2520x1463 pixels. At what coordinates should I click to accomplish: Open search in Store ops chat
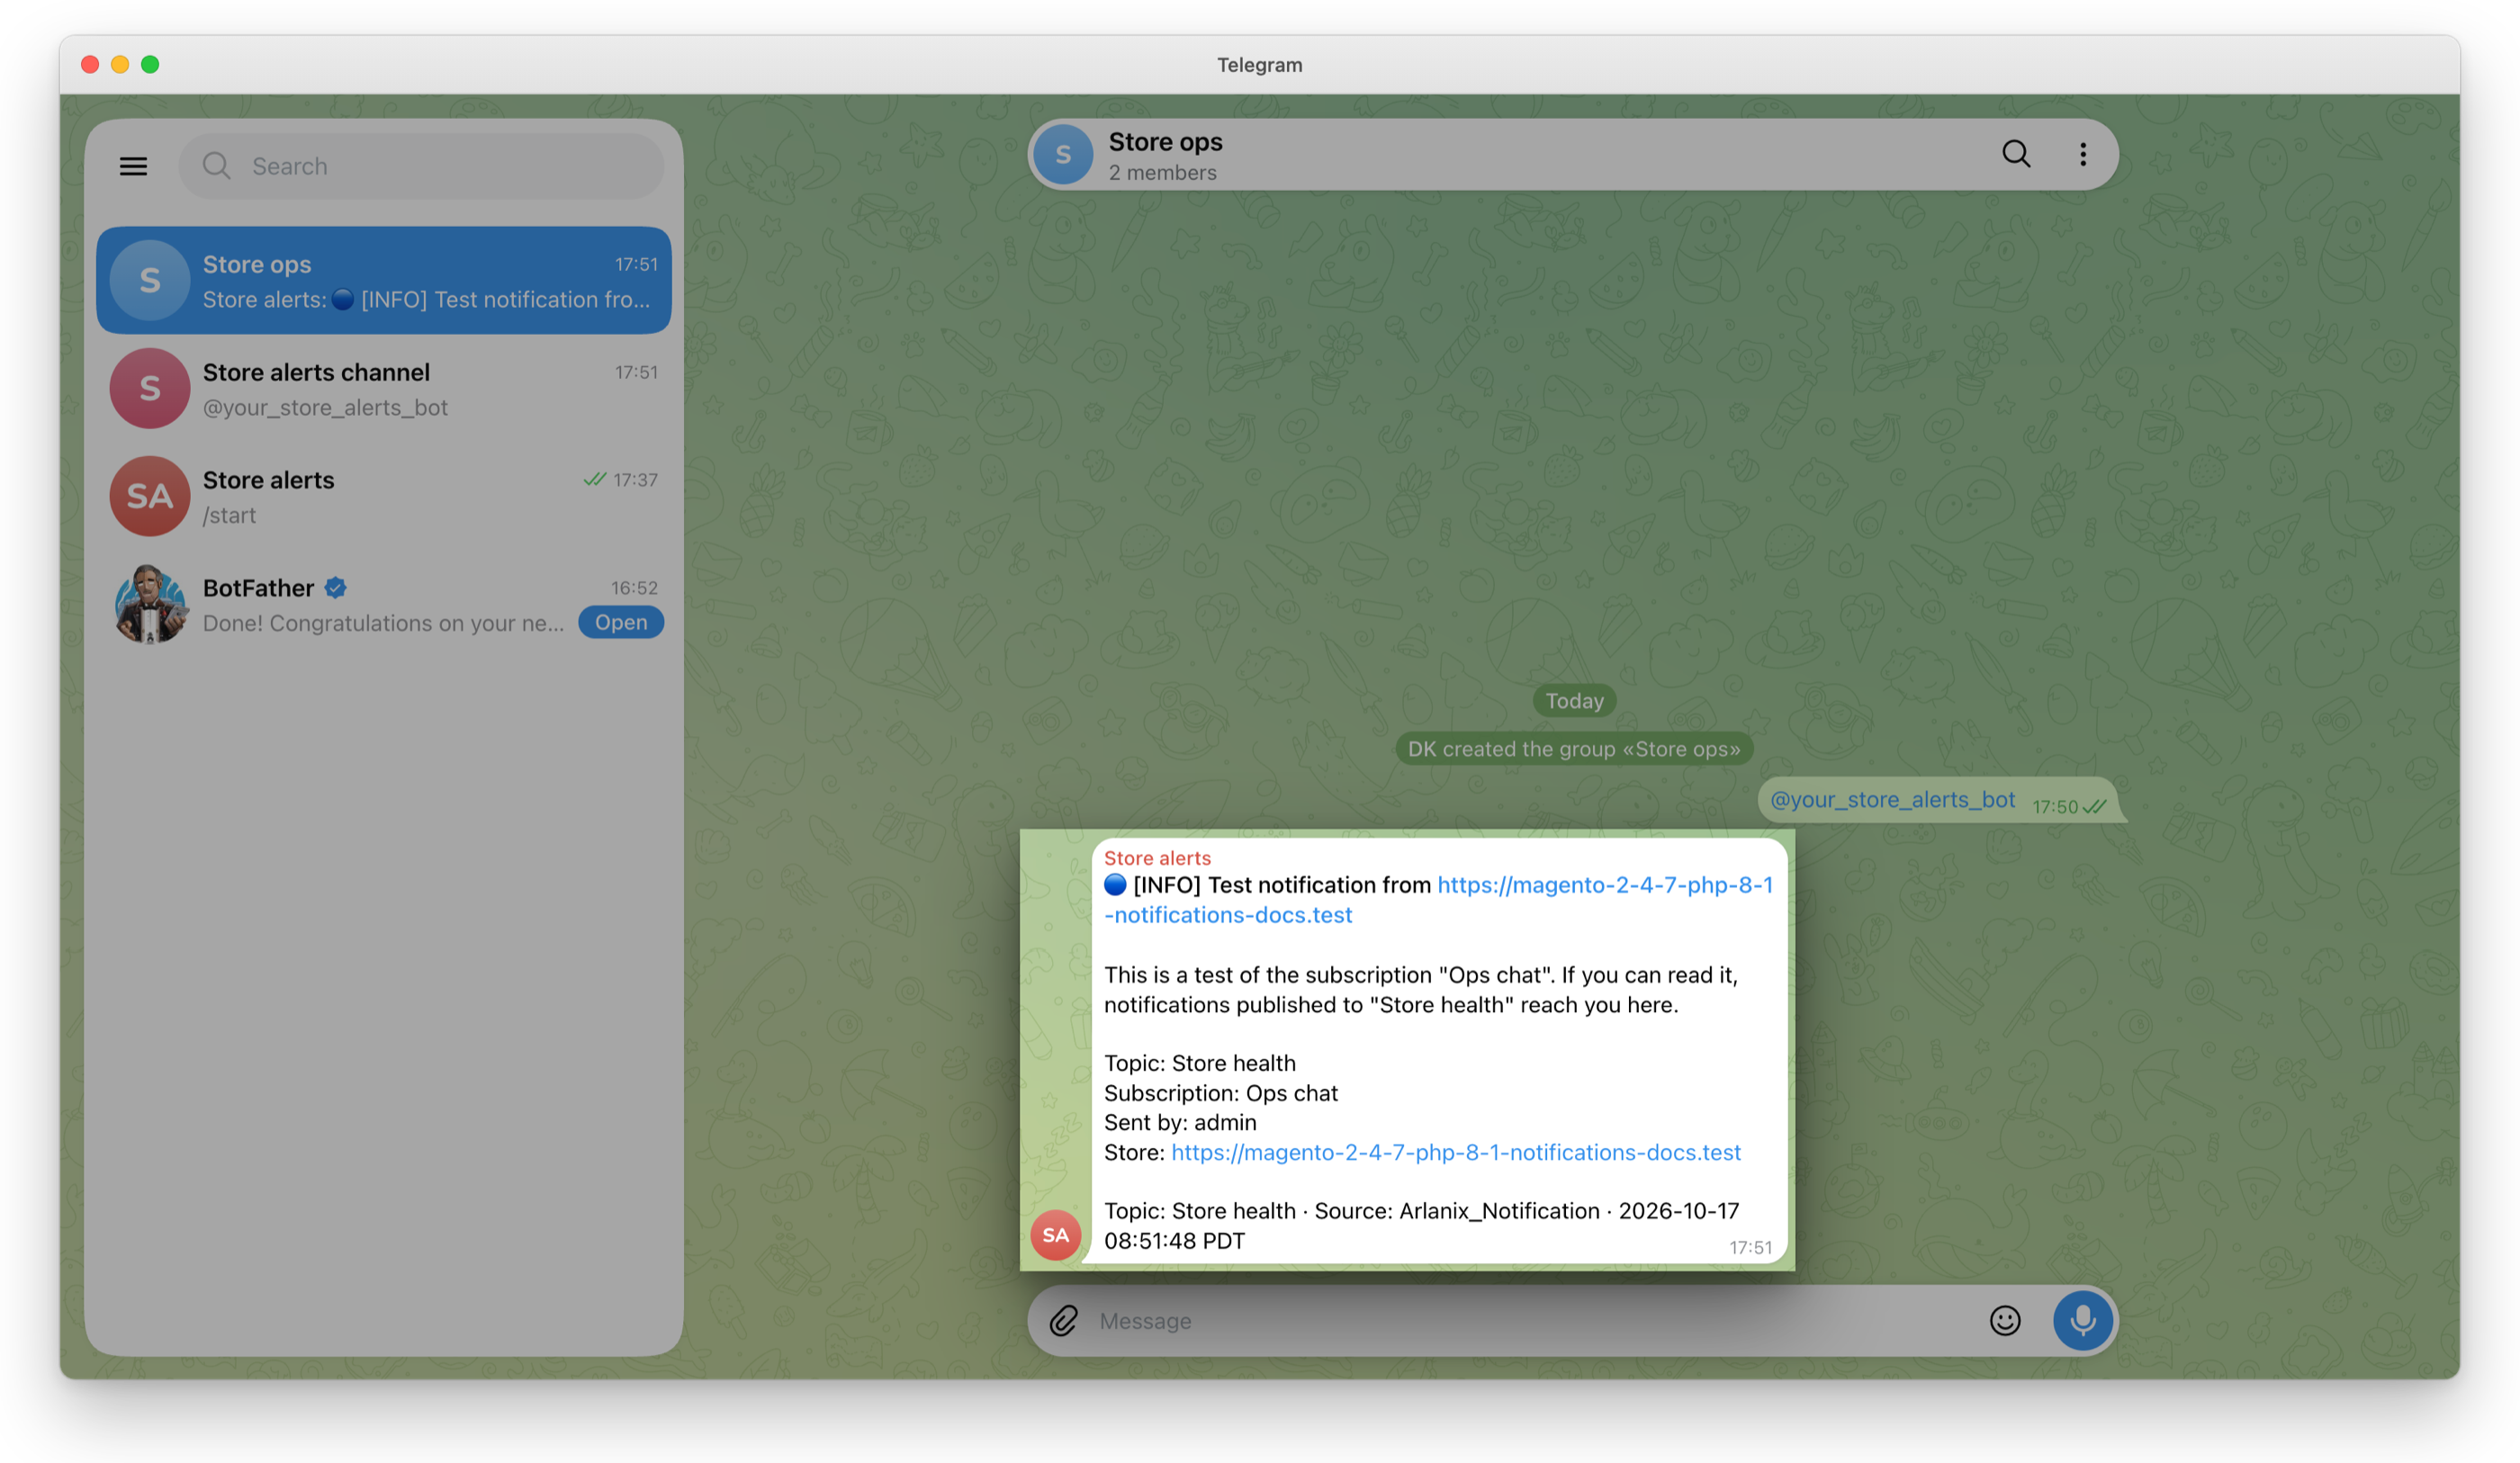2016,154
